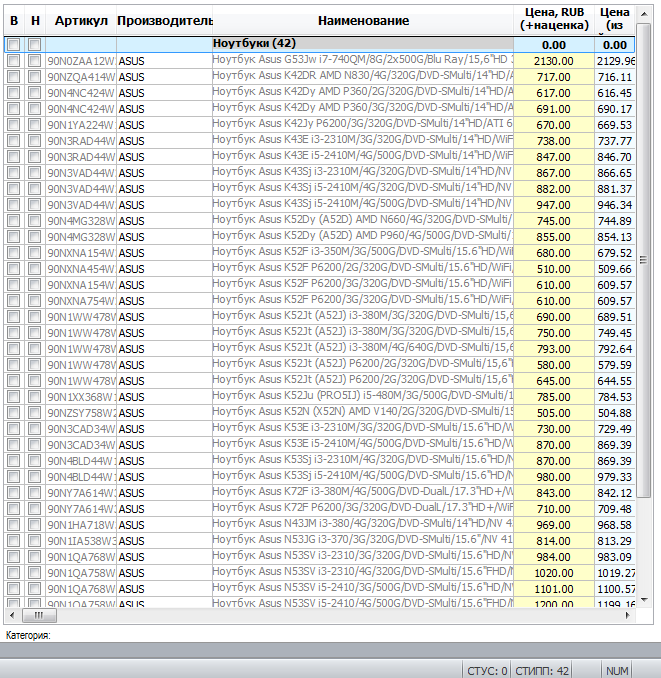Click the price cell 617.00
The height and width of the screenshot is (678, 661).
[x=554, y=93]
